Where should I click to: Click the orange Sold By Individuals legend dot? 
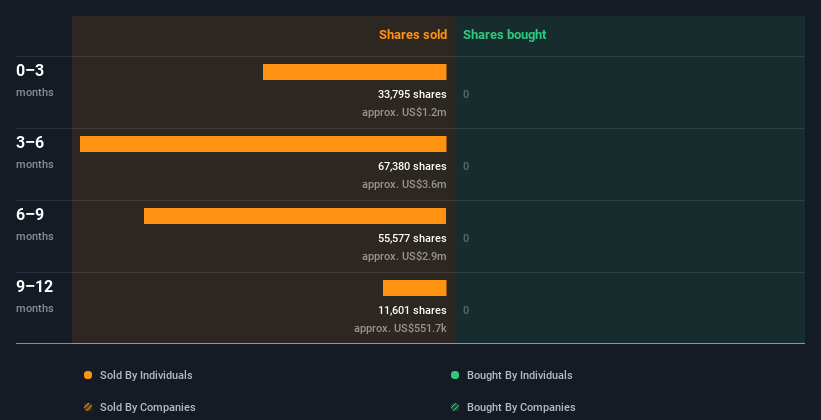click(x=88, y=375)
